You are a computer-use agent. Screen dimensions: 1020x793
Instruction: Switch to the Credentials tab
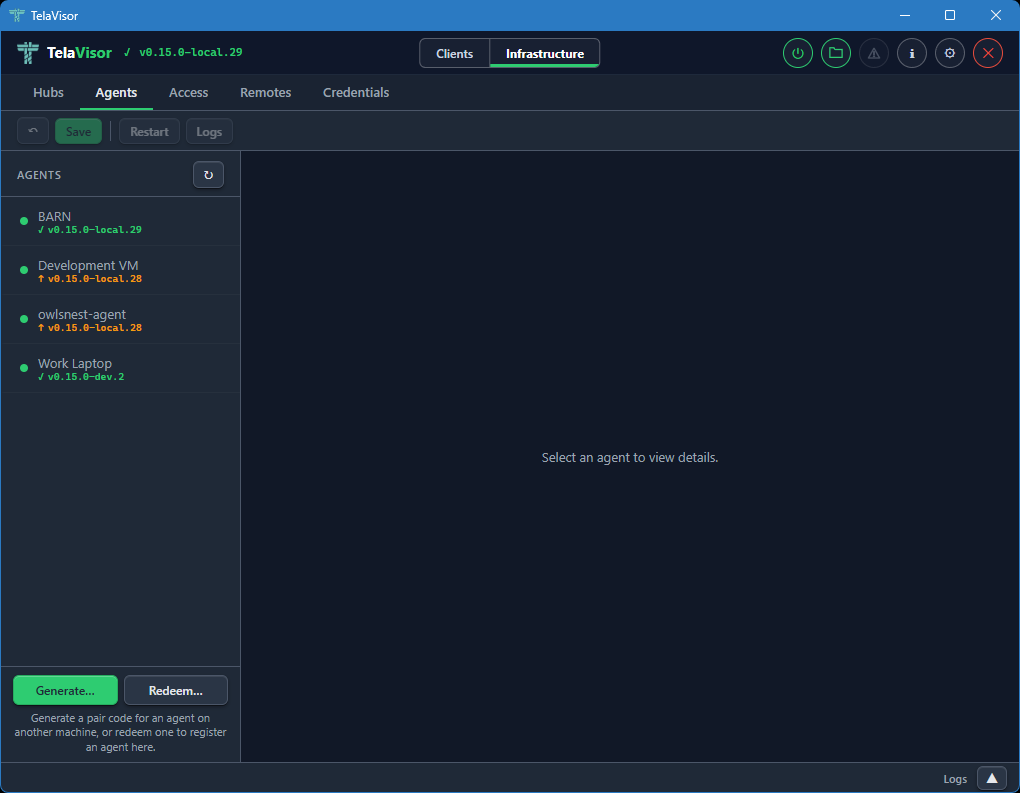tap(356, 92)
